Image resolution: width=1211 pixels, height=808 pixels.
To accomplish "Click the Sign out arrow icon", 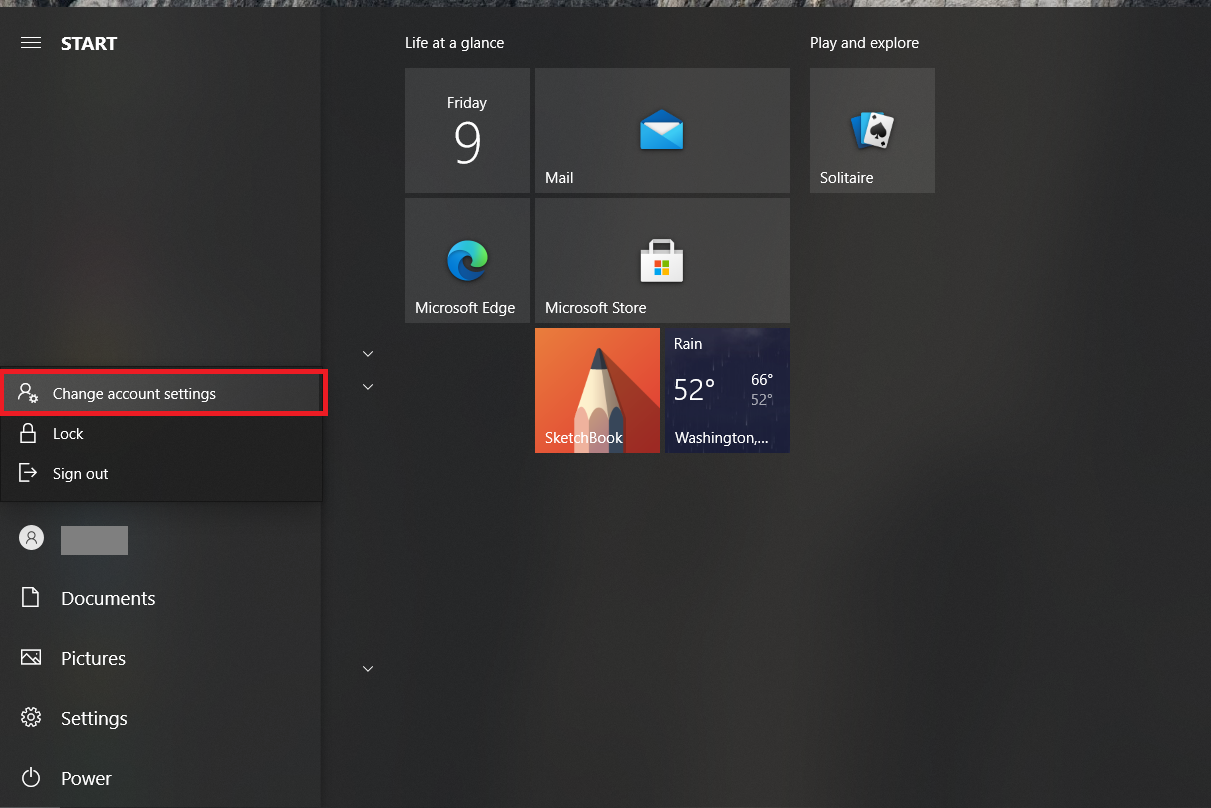I will click(x=30, y=473).
